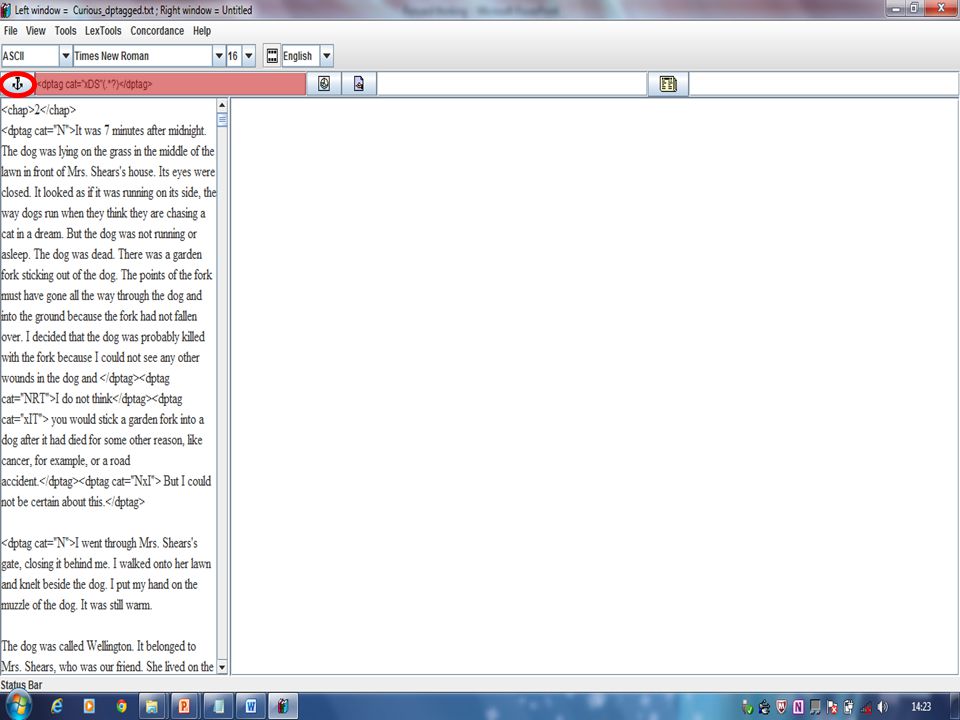Screen dimensions: 960x720
Task: Switch to PowerPoint in the taskbar
Action: click(184, 707)
